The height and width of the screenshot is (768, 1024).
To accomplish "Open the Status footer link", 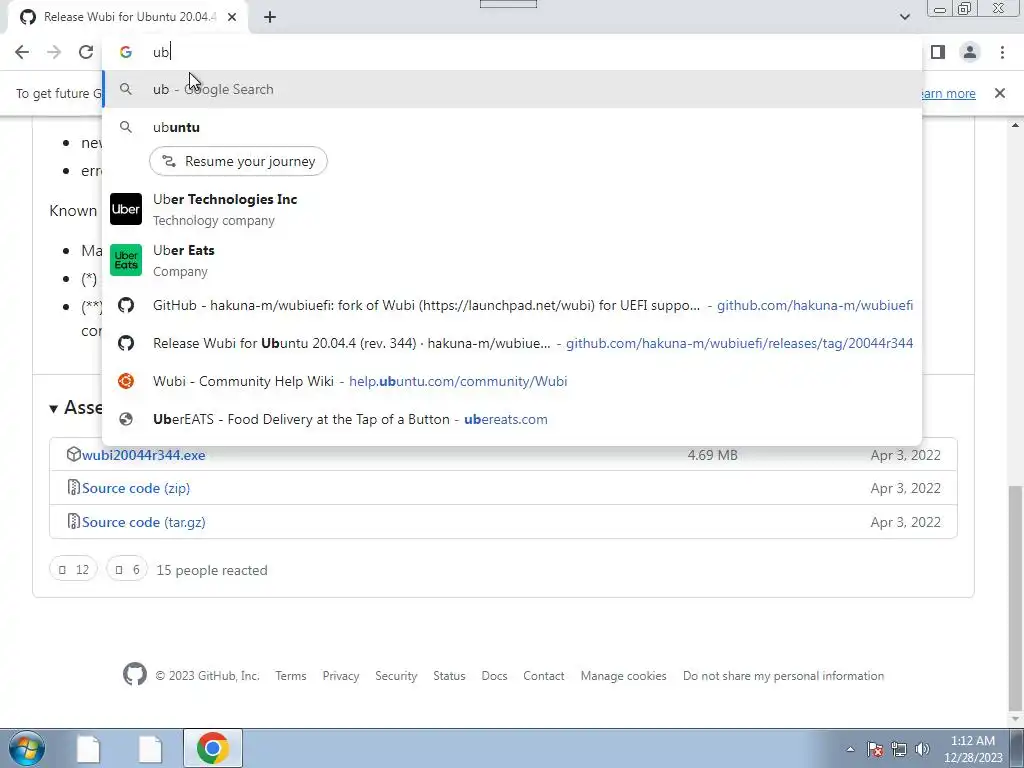I will tap(449, 676).
